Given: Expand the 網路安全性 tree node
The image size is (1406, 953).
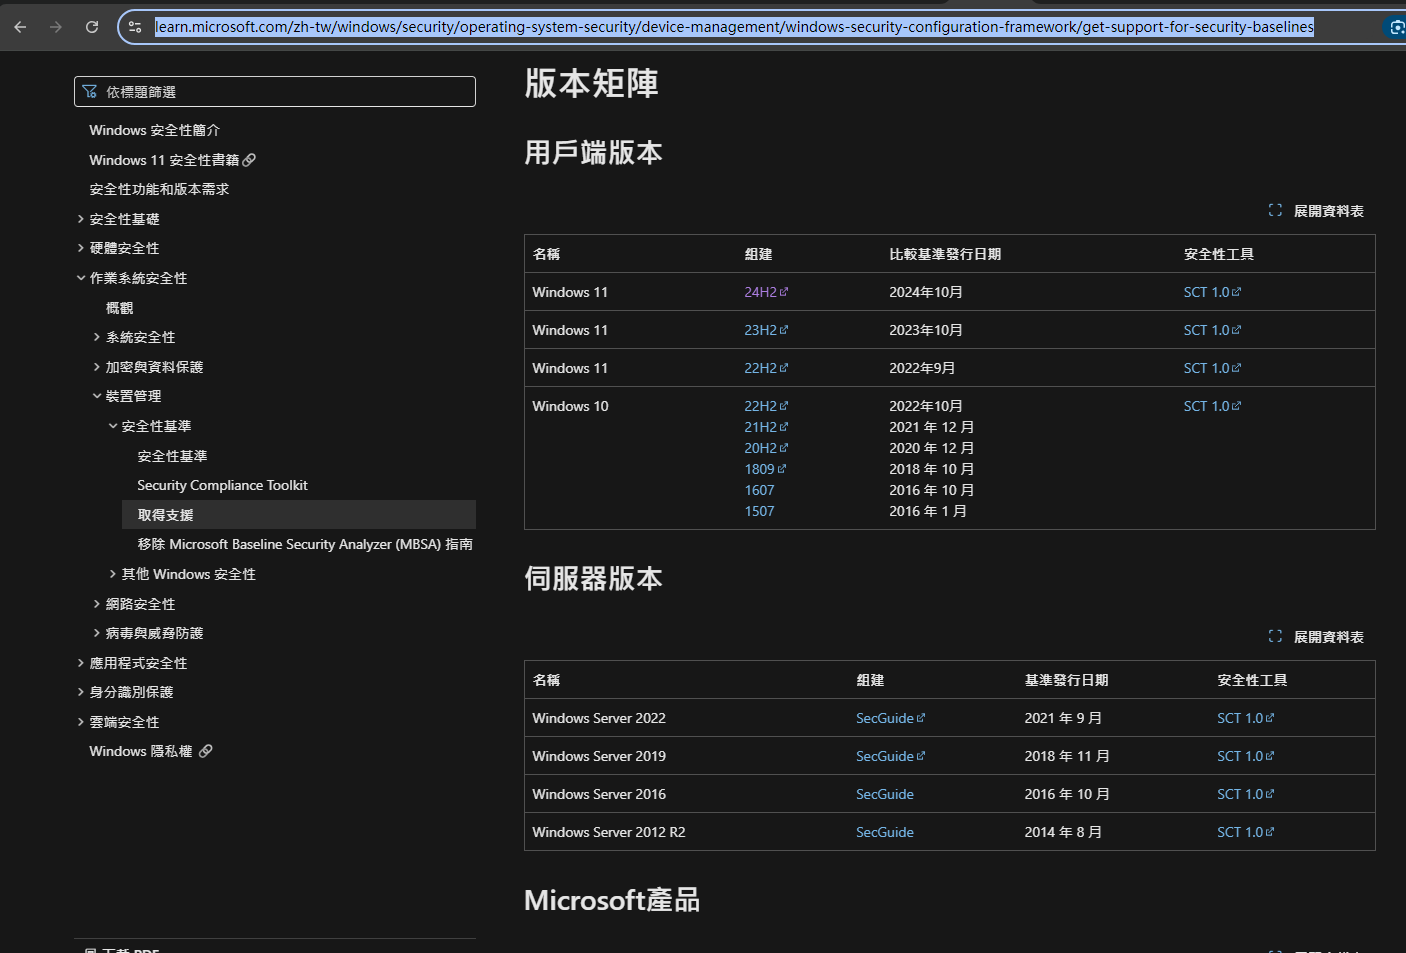Looking at the screenshot, I should click(97, 604).
